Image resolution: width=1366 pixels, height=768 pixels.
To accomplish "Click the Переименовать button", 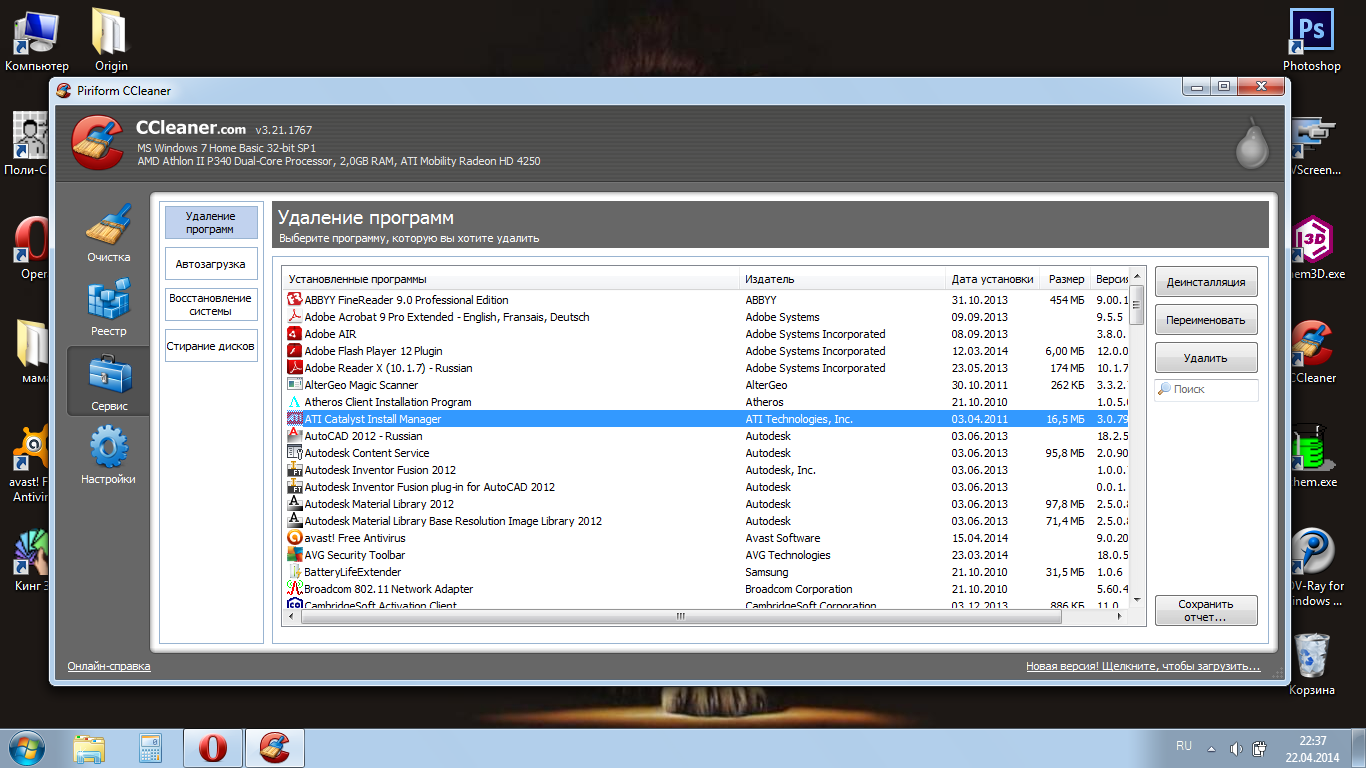I will coord(1206,320).
